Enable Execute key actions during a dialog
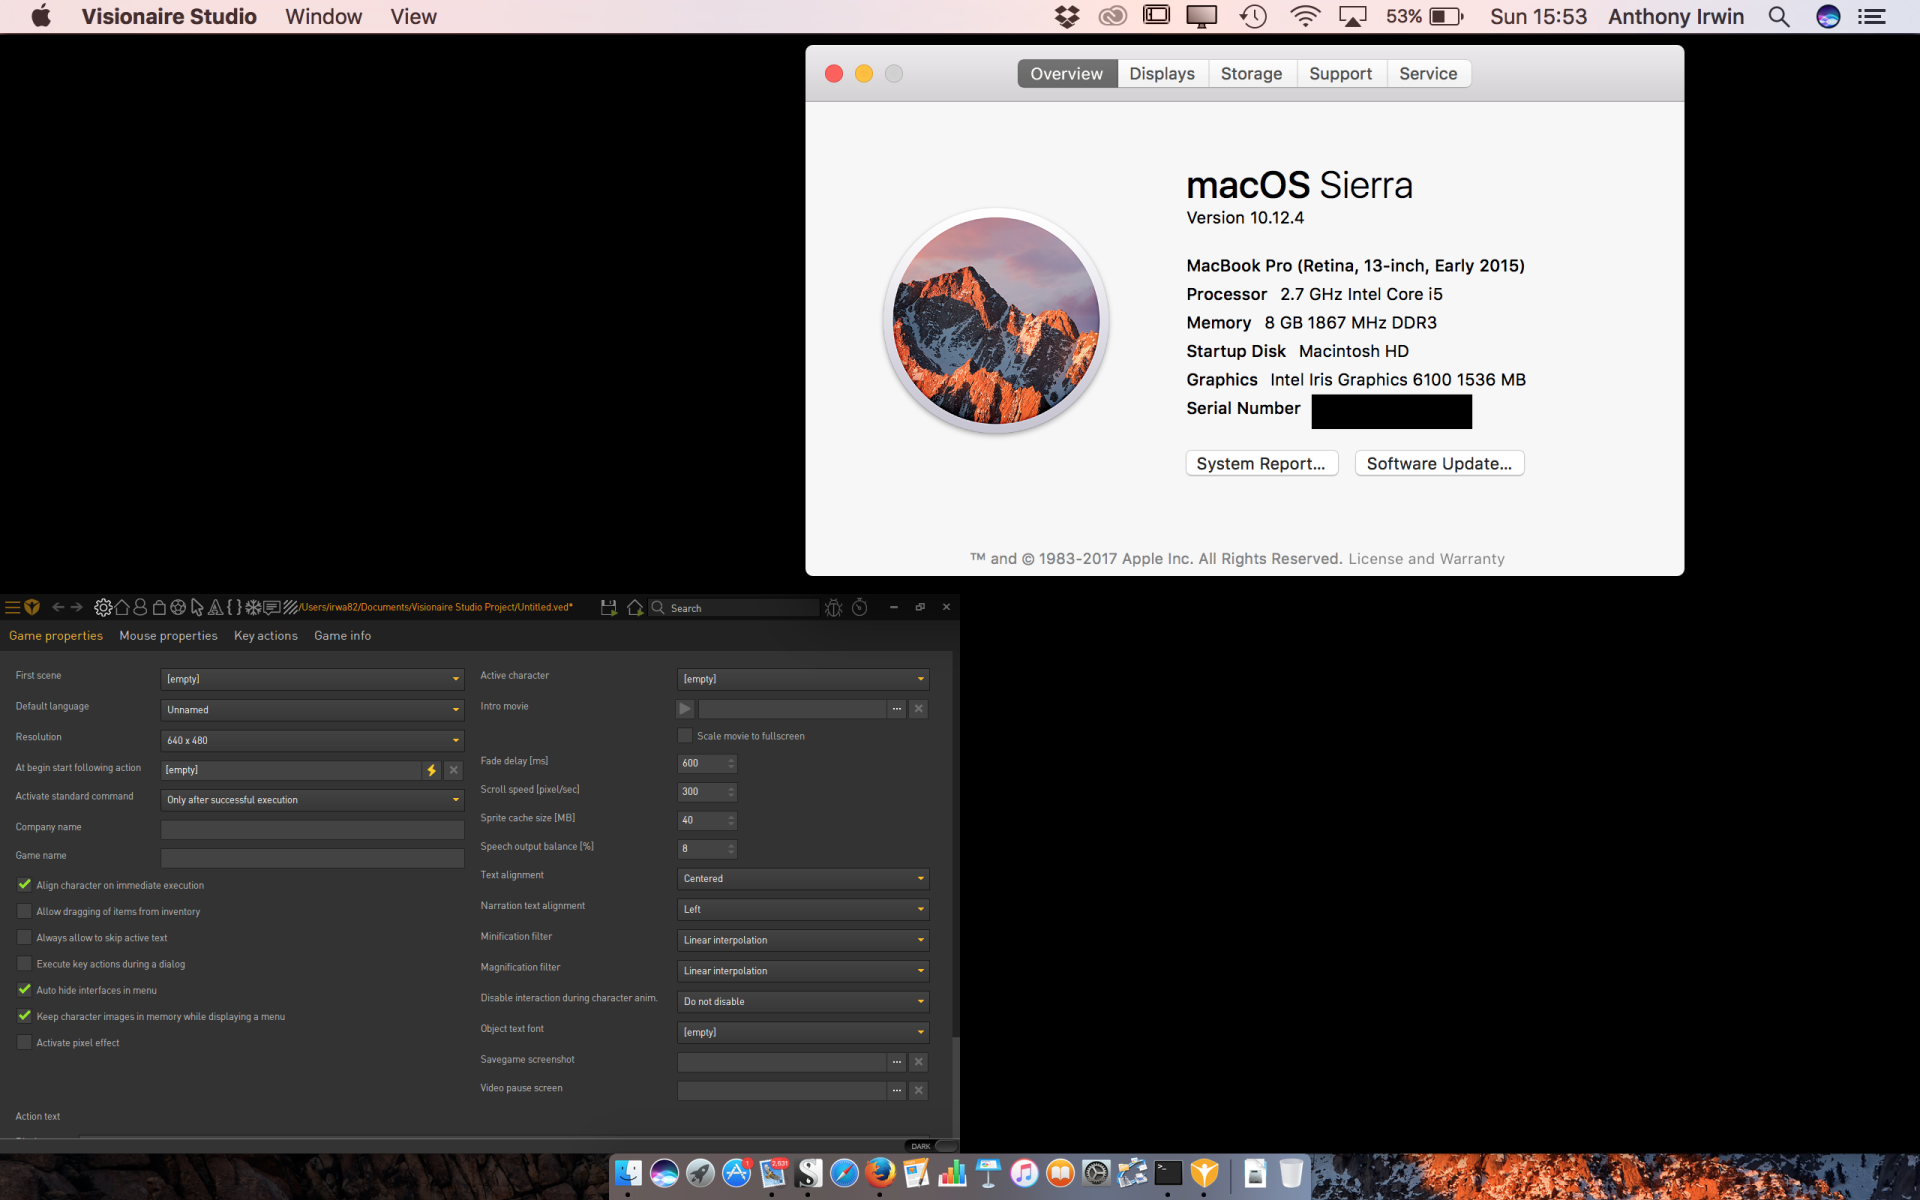Image resolution: width=1920 pixels, height=1200 pixels. coord(24,964)
